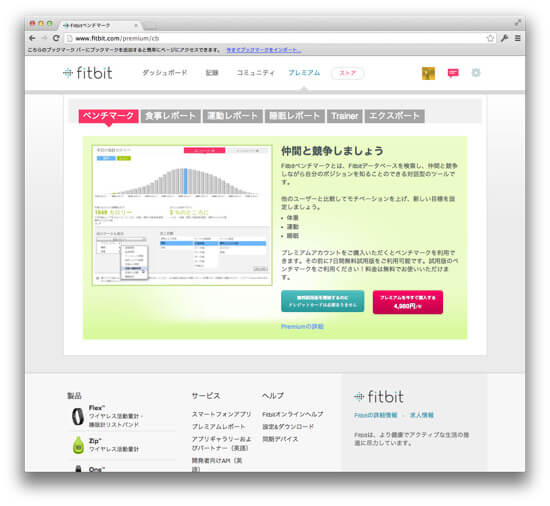
Task: Open the app gallery and partners footer link
Action: point(221,444)
